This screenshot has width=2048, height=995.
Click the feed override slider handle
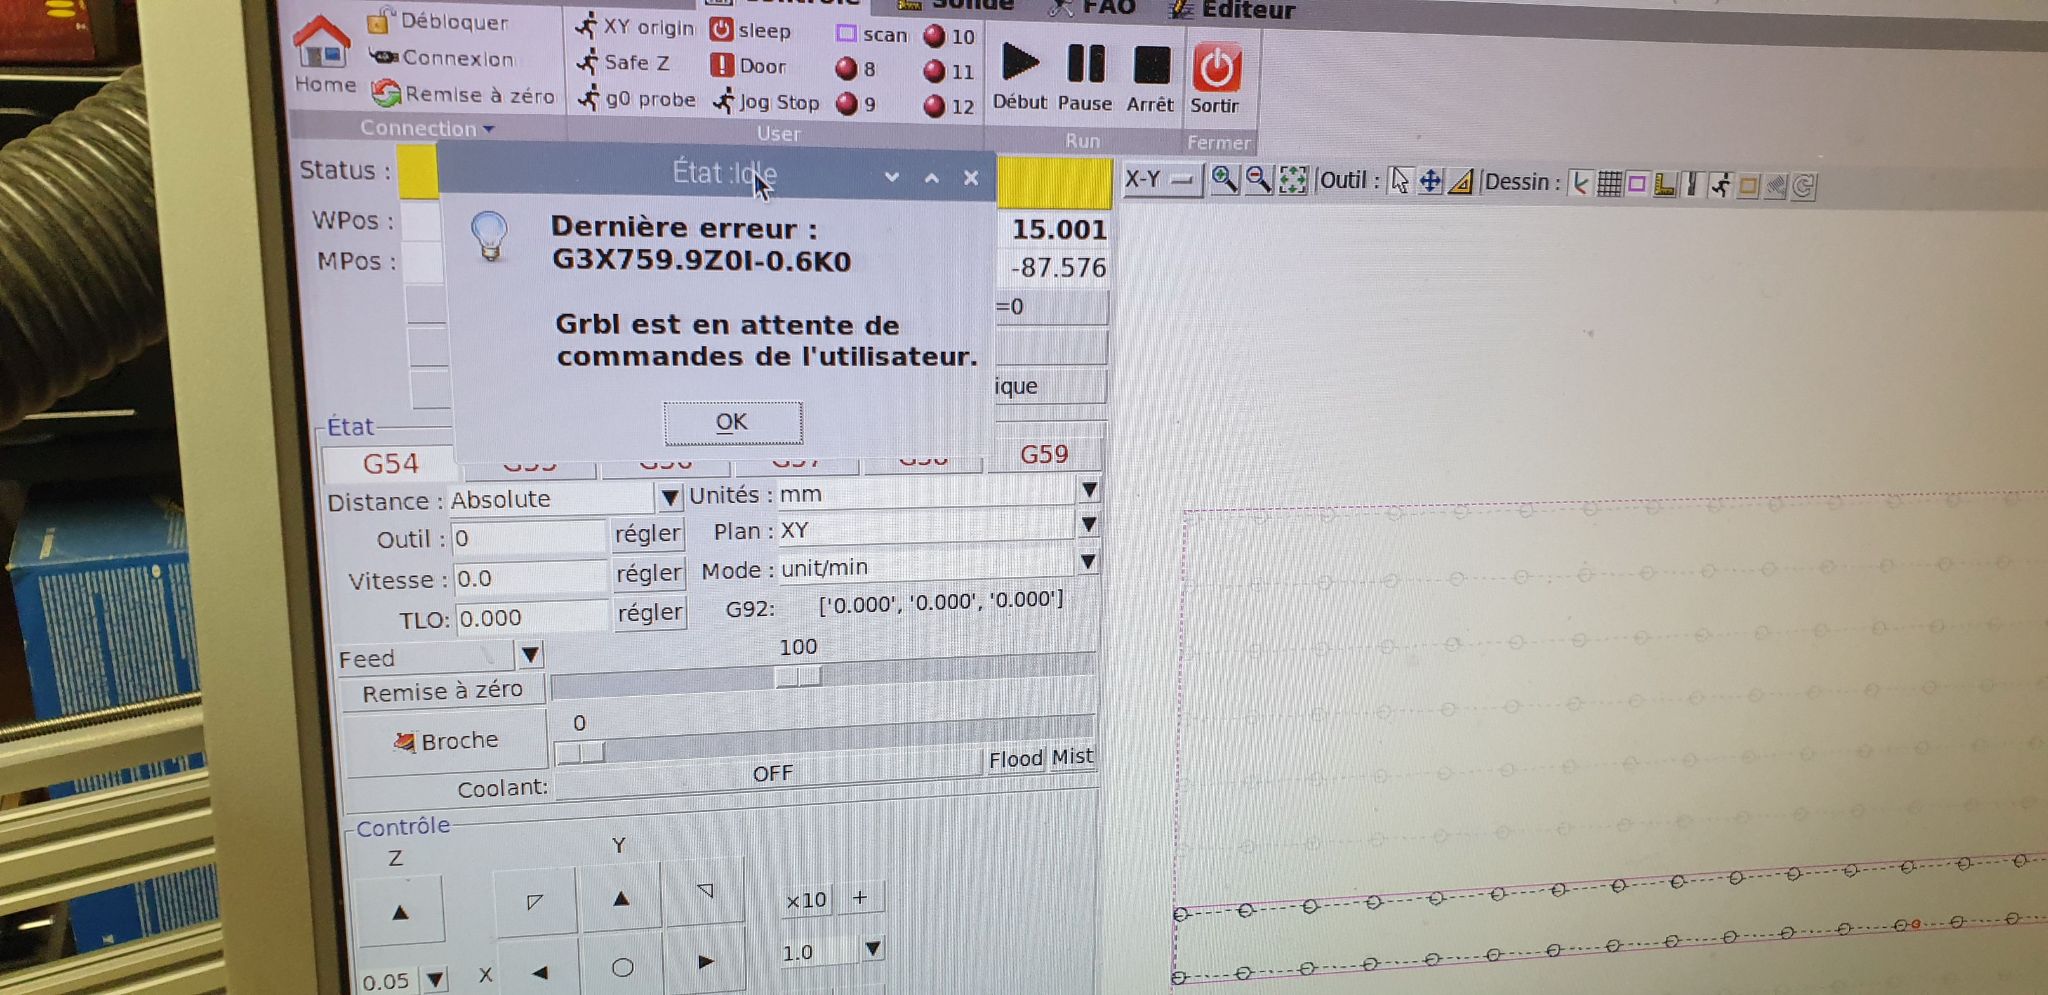[x=798, y=677]
